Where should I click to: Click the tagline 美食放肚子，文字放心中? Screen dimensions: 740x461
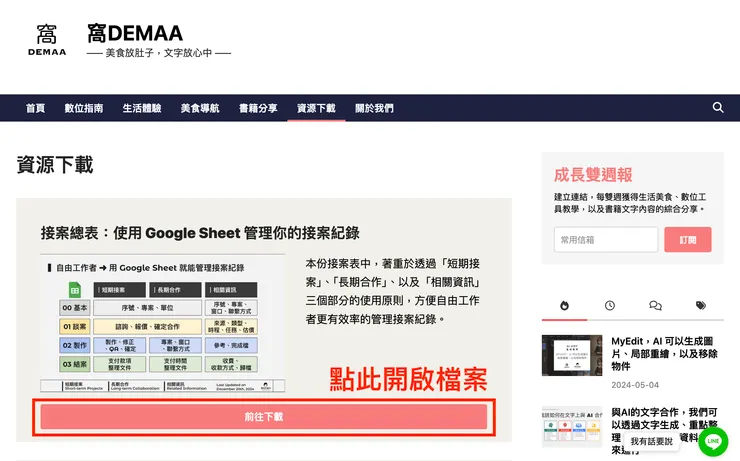(x=159, y=53)
